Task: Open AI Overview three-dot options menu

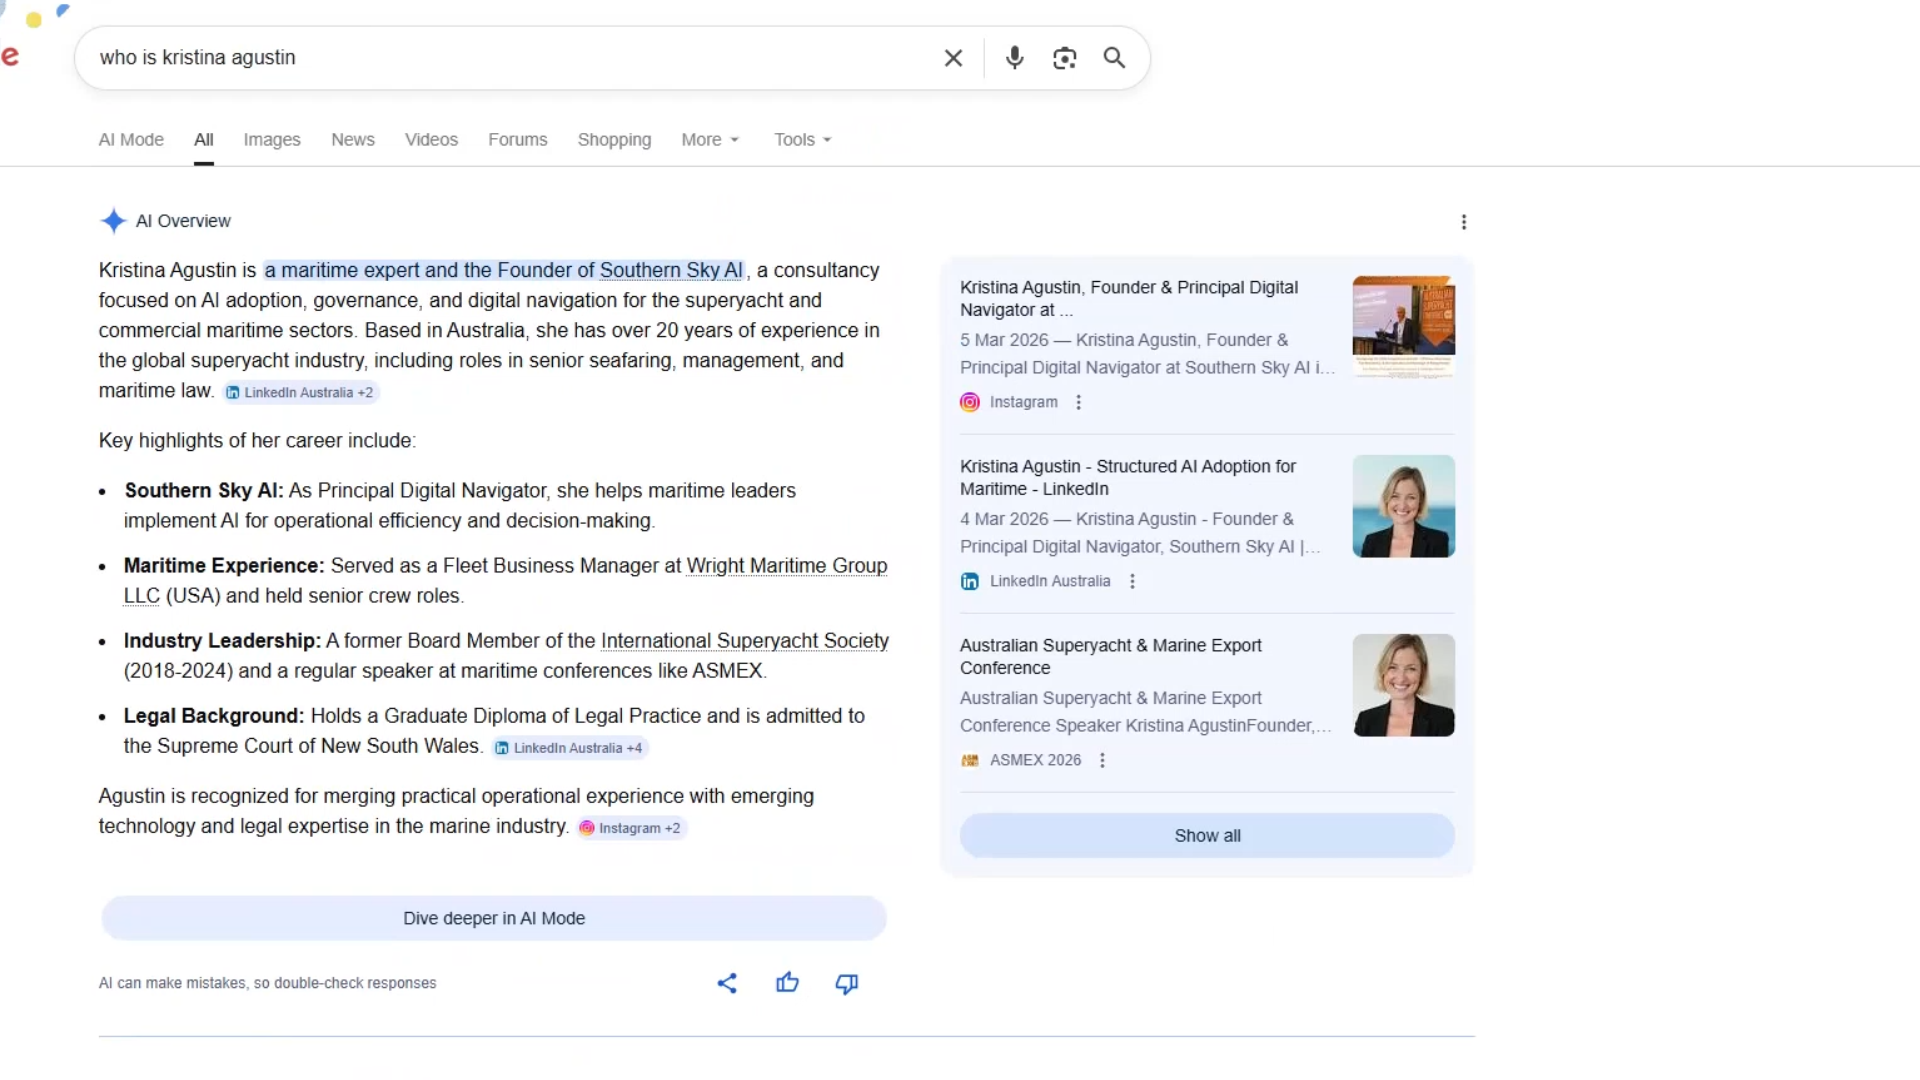Action: click(1463, 222)
